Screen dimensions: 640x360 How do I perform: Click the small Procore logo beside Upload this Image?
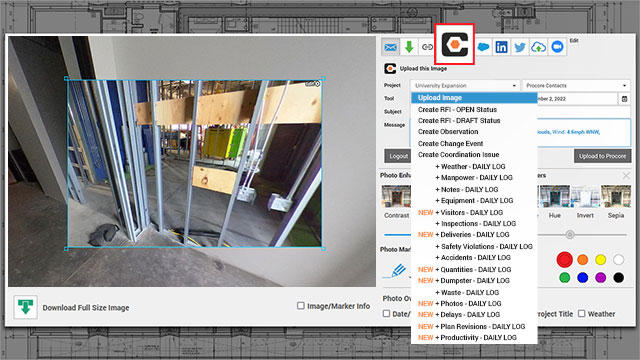[x=390, y=68]
